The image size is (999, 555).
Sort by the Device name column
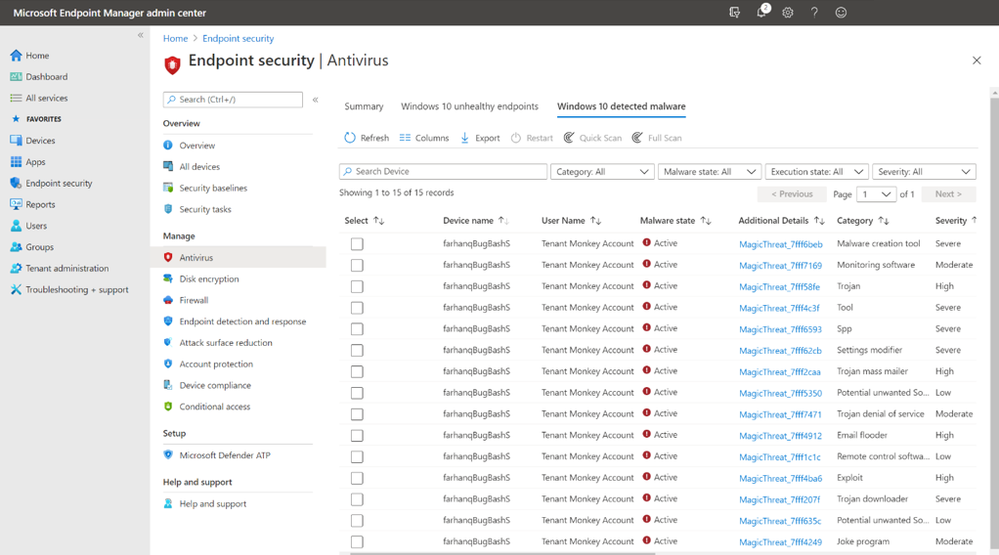(476, 220)
